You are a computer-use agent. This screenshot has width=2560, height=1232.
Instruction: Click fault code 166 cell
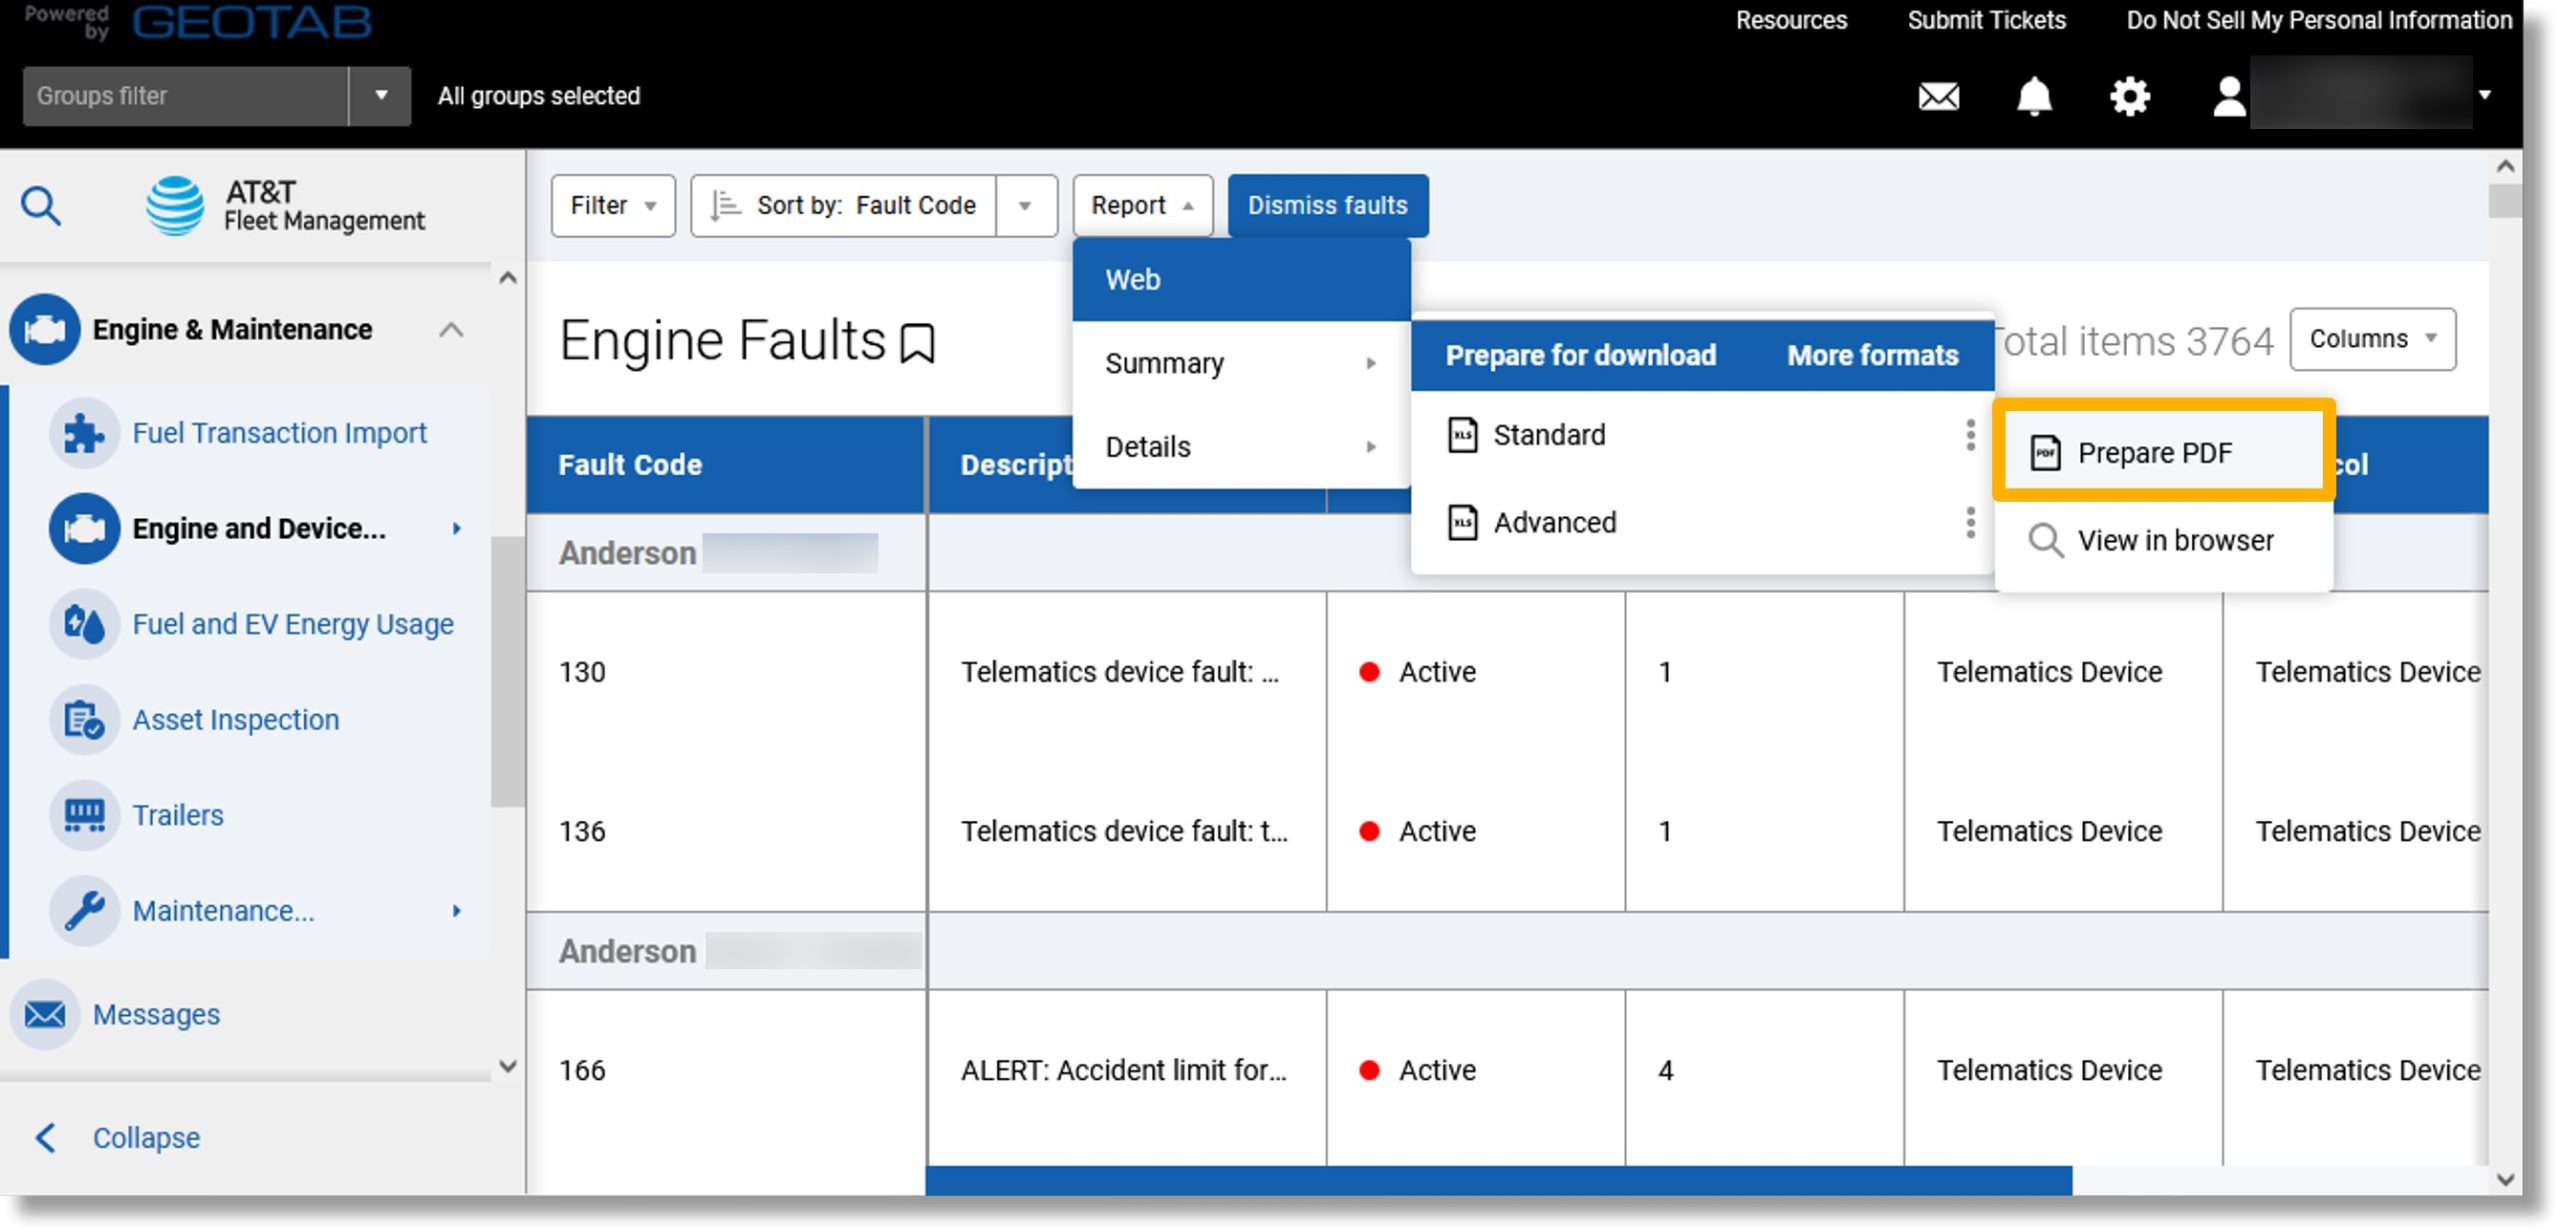click(x=727, y=1070)
